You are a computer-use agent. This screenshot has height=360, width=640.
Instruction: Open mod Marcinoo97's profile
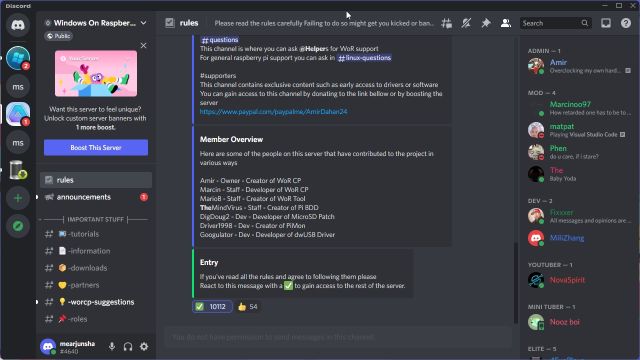(x=579, y=108)
